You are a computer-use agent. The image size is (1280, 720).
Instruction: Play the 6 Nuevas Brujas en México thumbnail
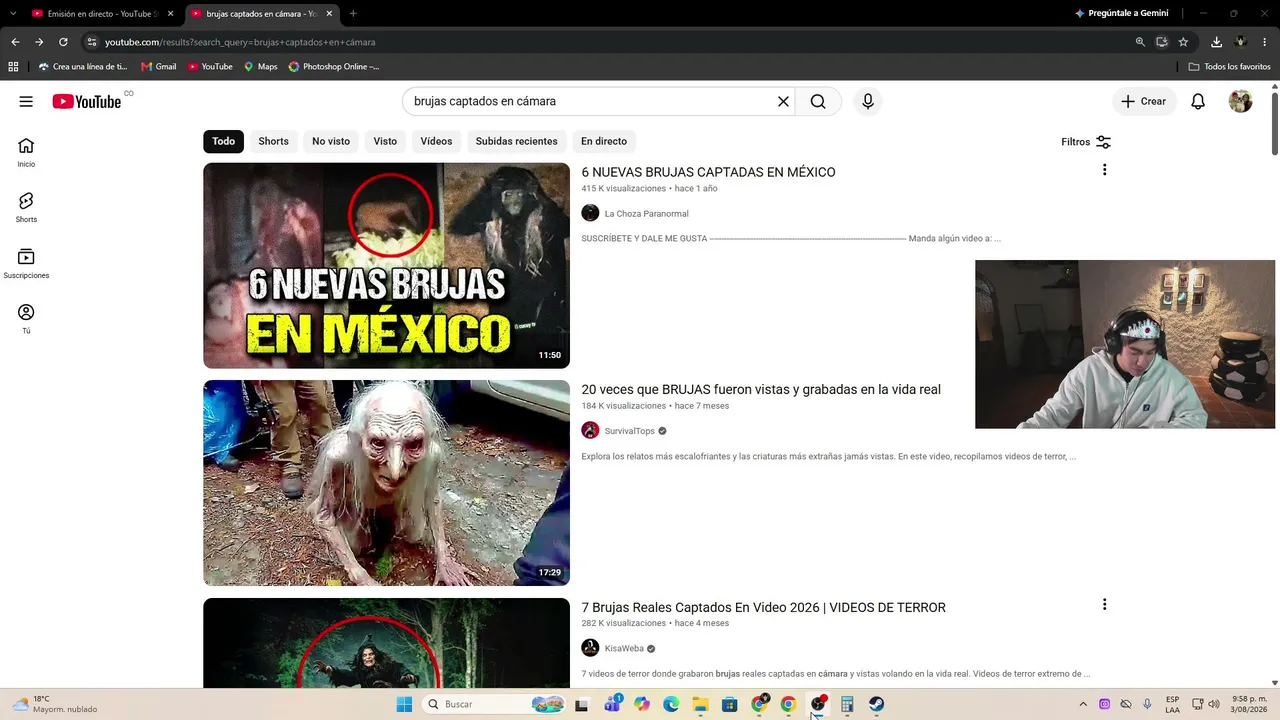386,266
